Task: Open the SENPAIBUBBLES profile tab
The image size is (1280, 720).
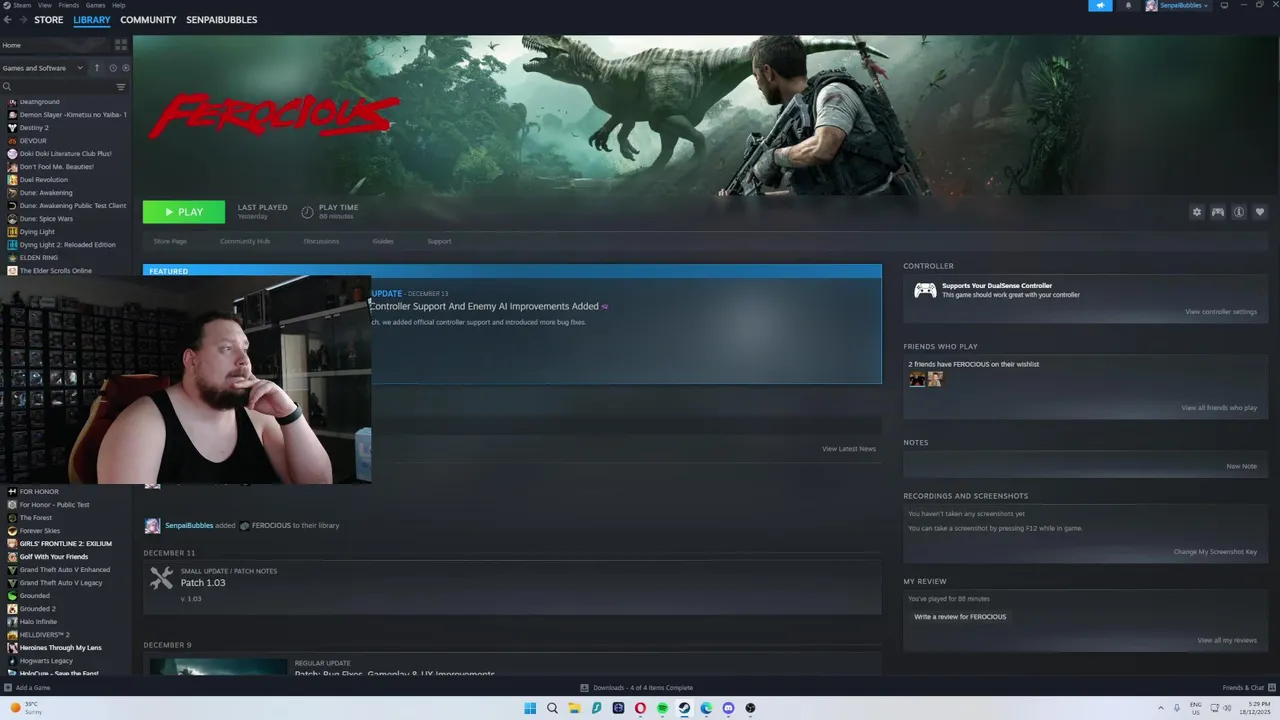Action: 221,20
